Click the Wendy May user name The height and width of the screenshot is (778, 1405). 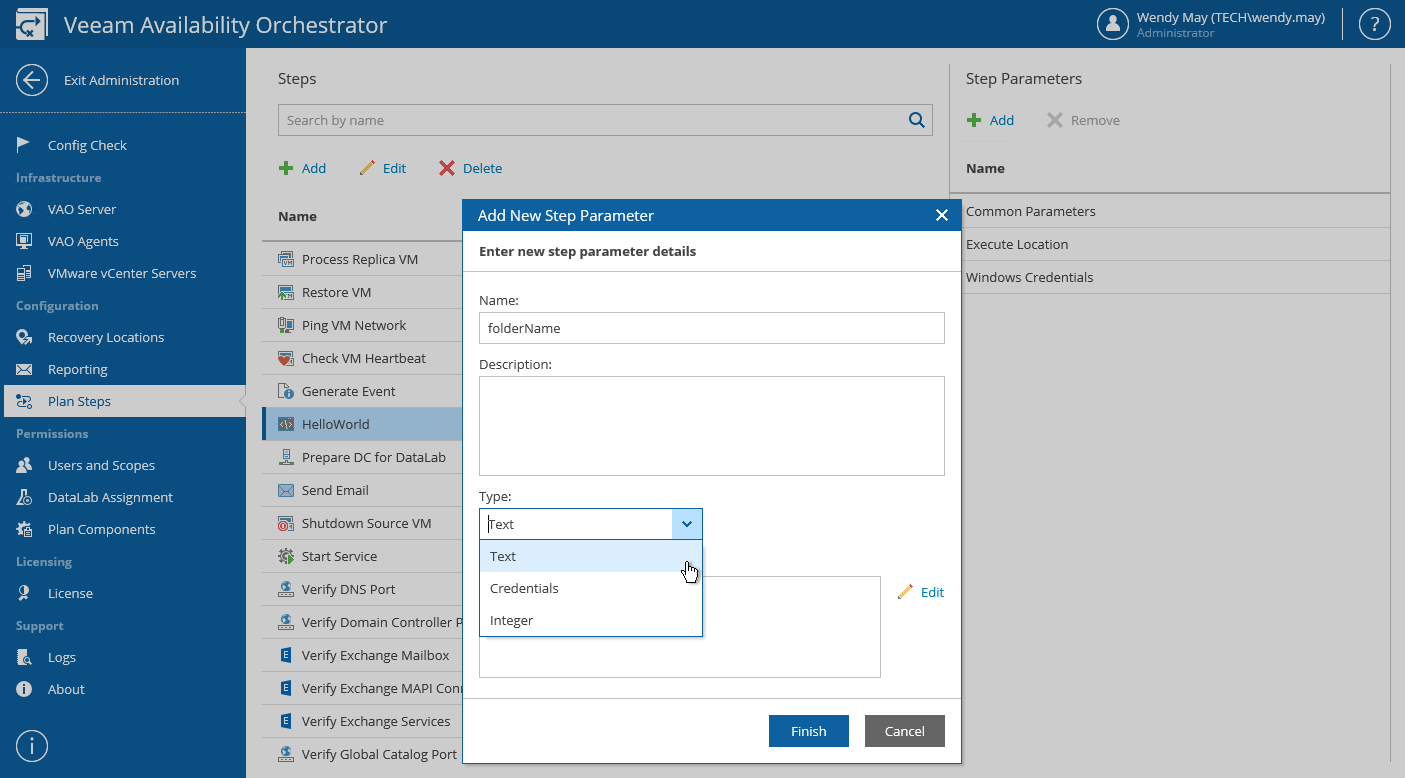pos(1231,17)
